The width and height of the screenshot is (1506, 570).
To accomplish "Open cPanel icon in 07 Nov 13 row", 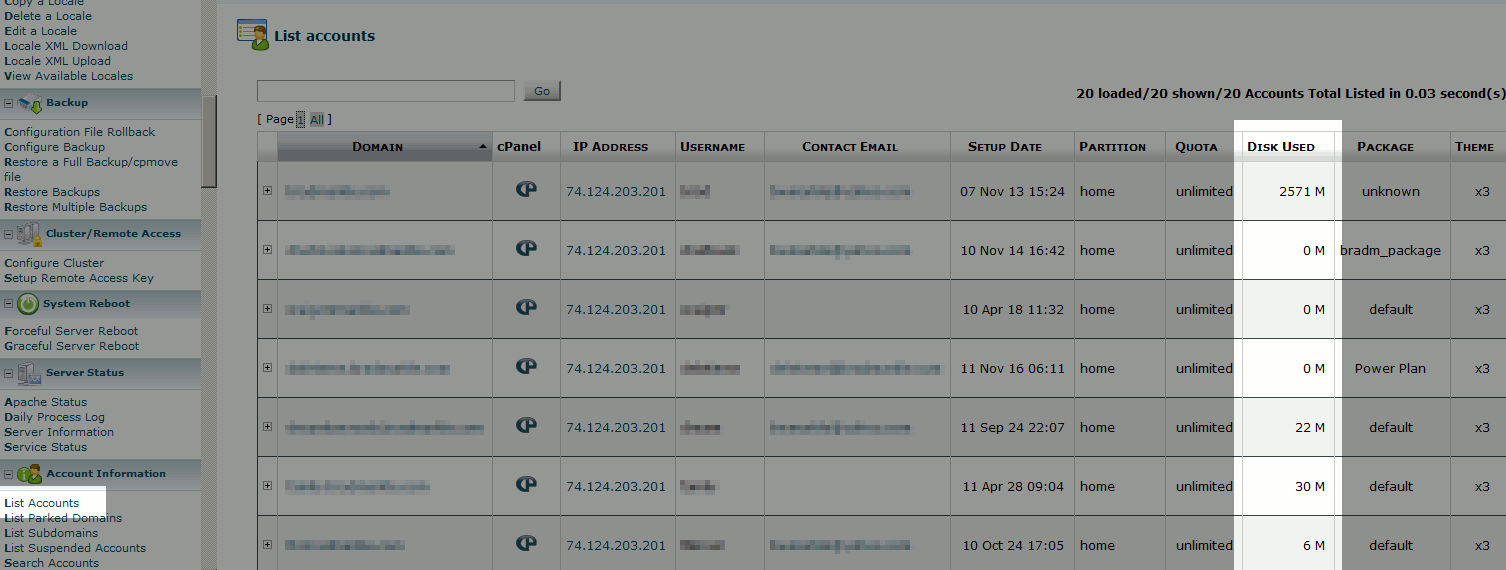I will (x=526, y=189).
